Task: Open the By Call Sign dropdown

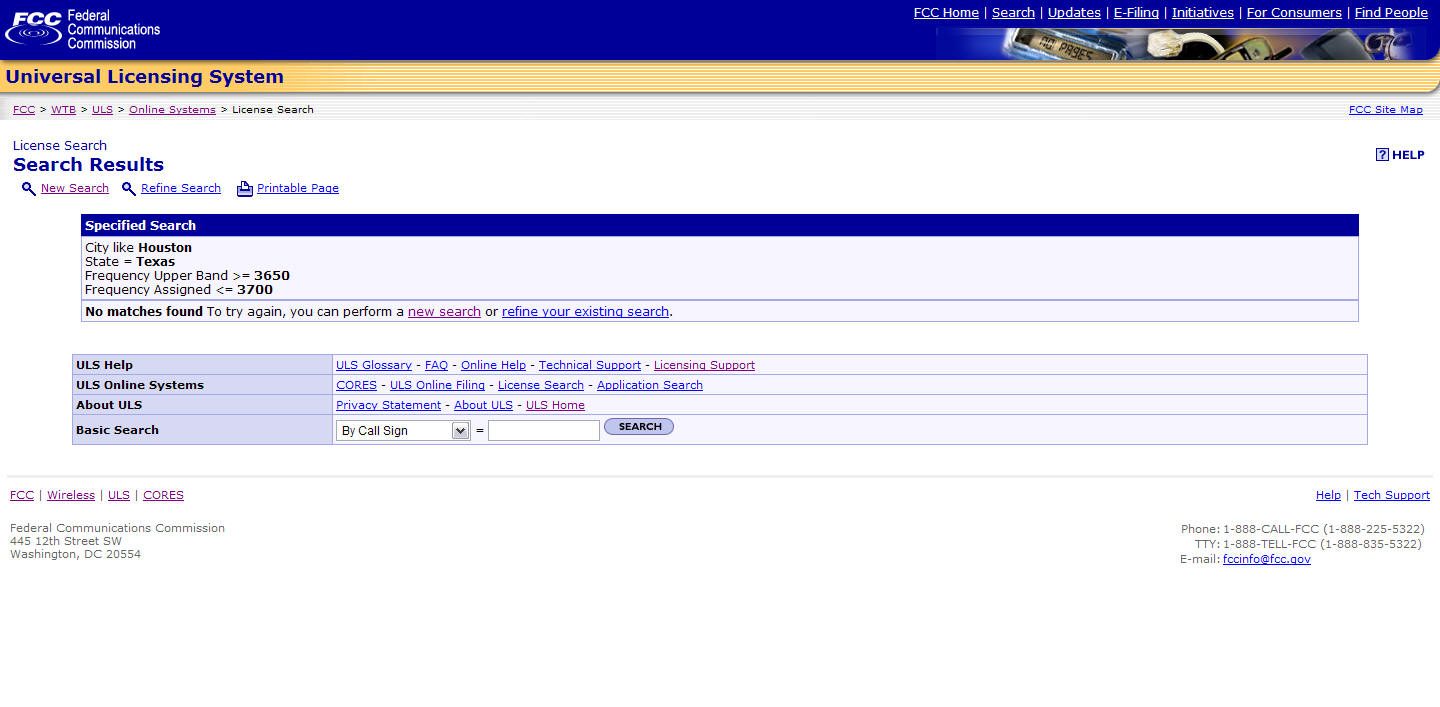Action: (x=403, y=430)
